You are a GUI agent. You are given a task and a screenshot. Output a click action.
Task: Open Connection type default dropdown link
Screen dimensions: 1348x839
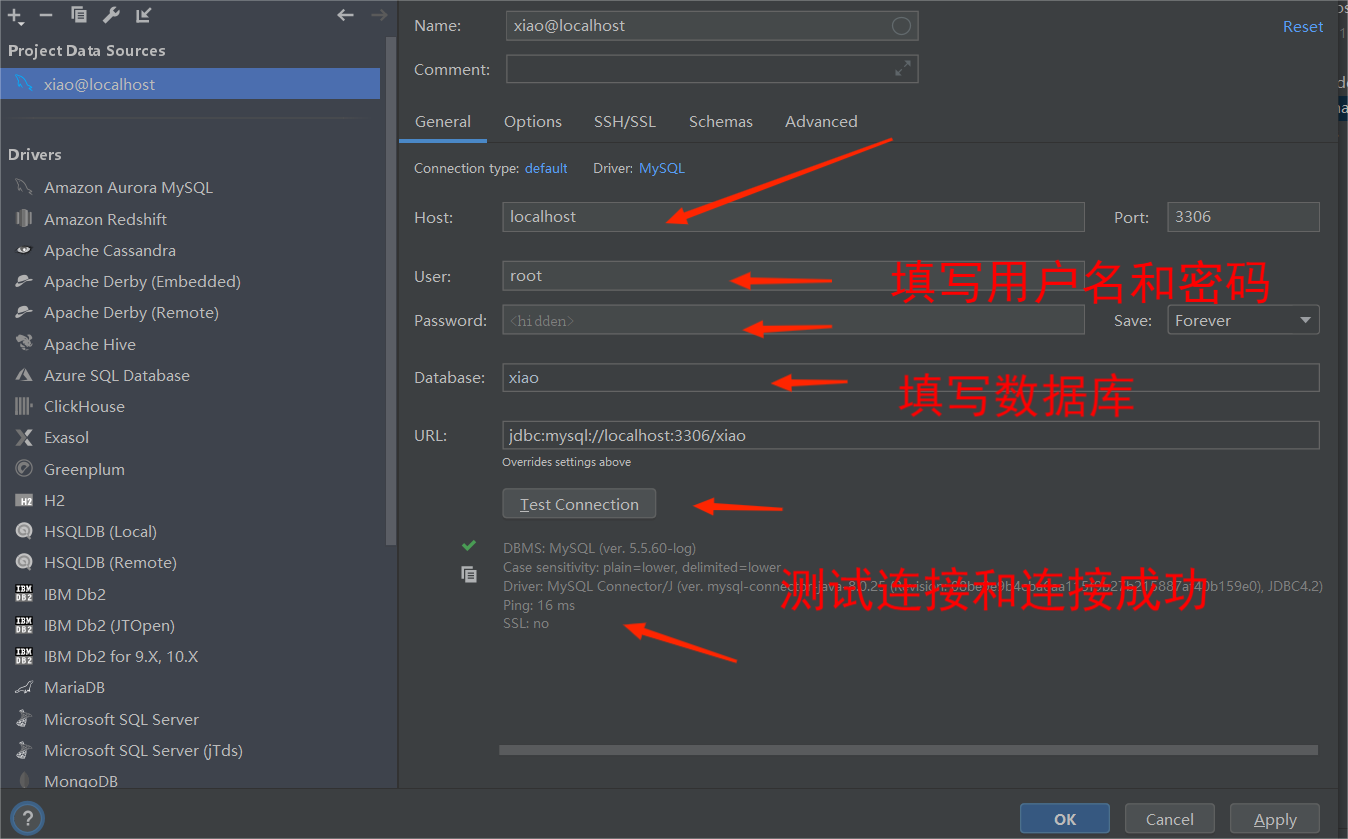546,168
